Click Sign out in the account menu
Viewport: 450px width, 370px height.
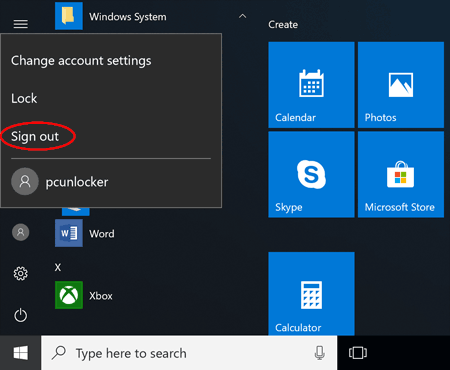(35, 137)
